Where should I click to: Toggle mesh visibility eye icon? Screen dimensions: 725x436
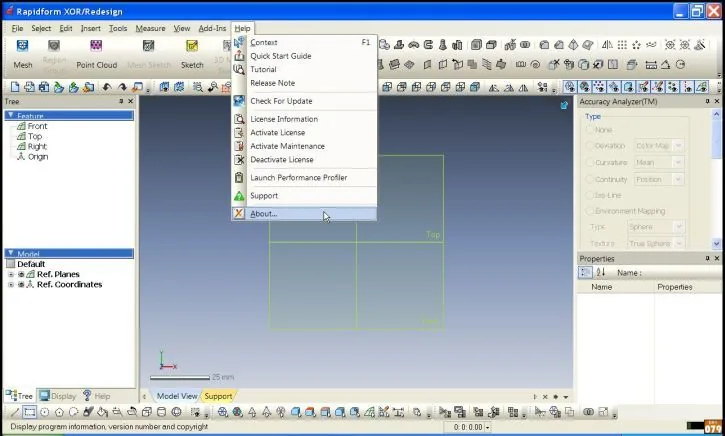tap(570, 87)
